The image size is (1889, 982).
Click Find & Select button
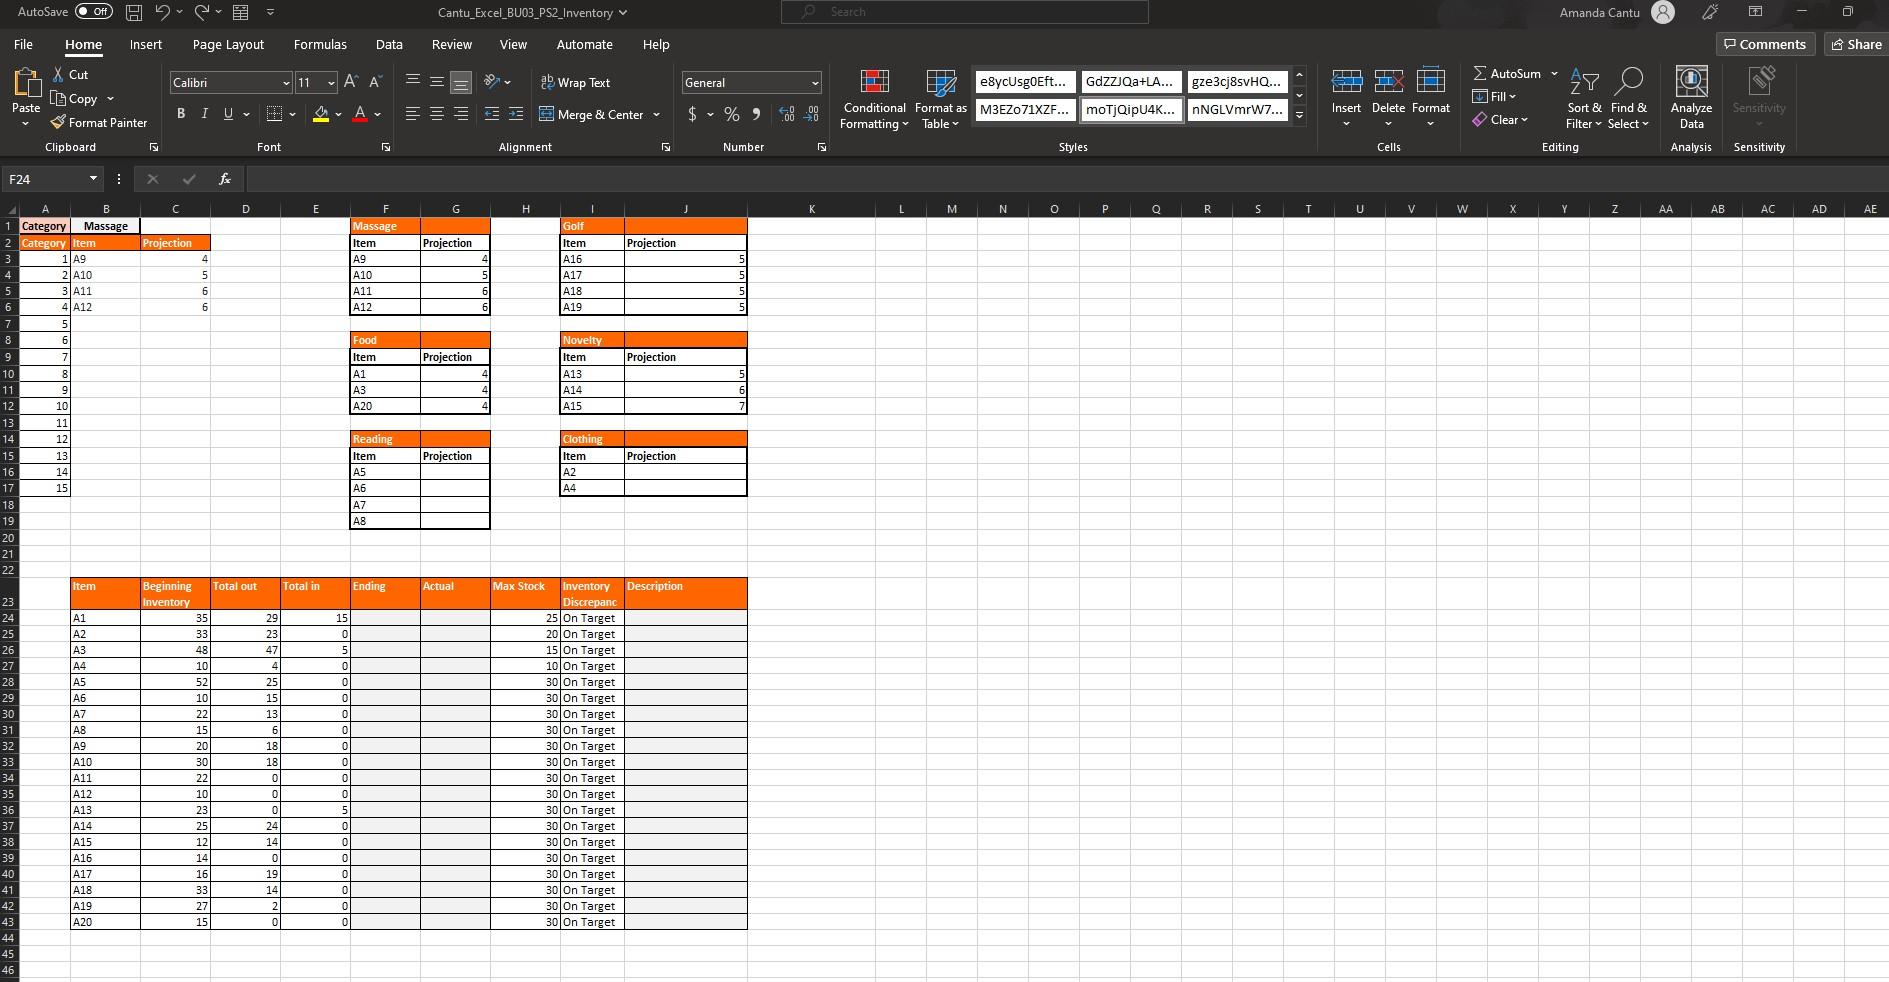pos(1628,99)
